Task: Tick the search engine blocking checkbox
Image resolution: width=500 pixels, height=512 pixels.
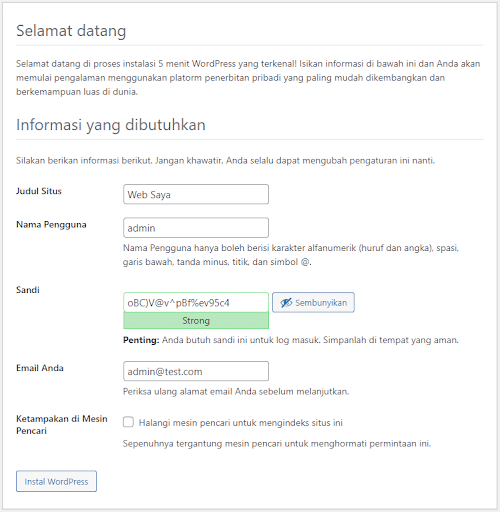Action: pos(128,422)
